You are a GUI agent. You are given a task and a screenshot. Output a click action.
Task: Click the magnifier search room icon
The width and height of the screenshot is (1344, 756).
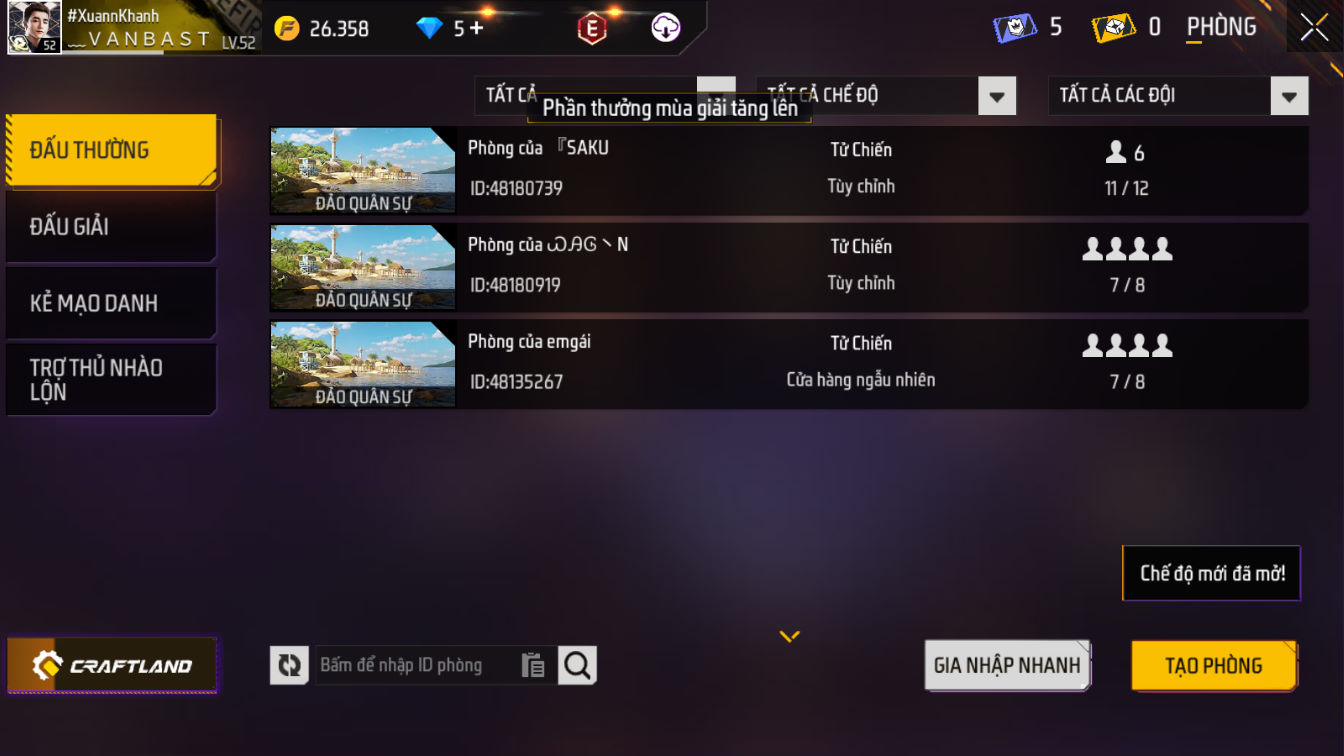[577, 665]
